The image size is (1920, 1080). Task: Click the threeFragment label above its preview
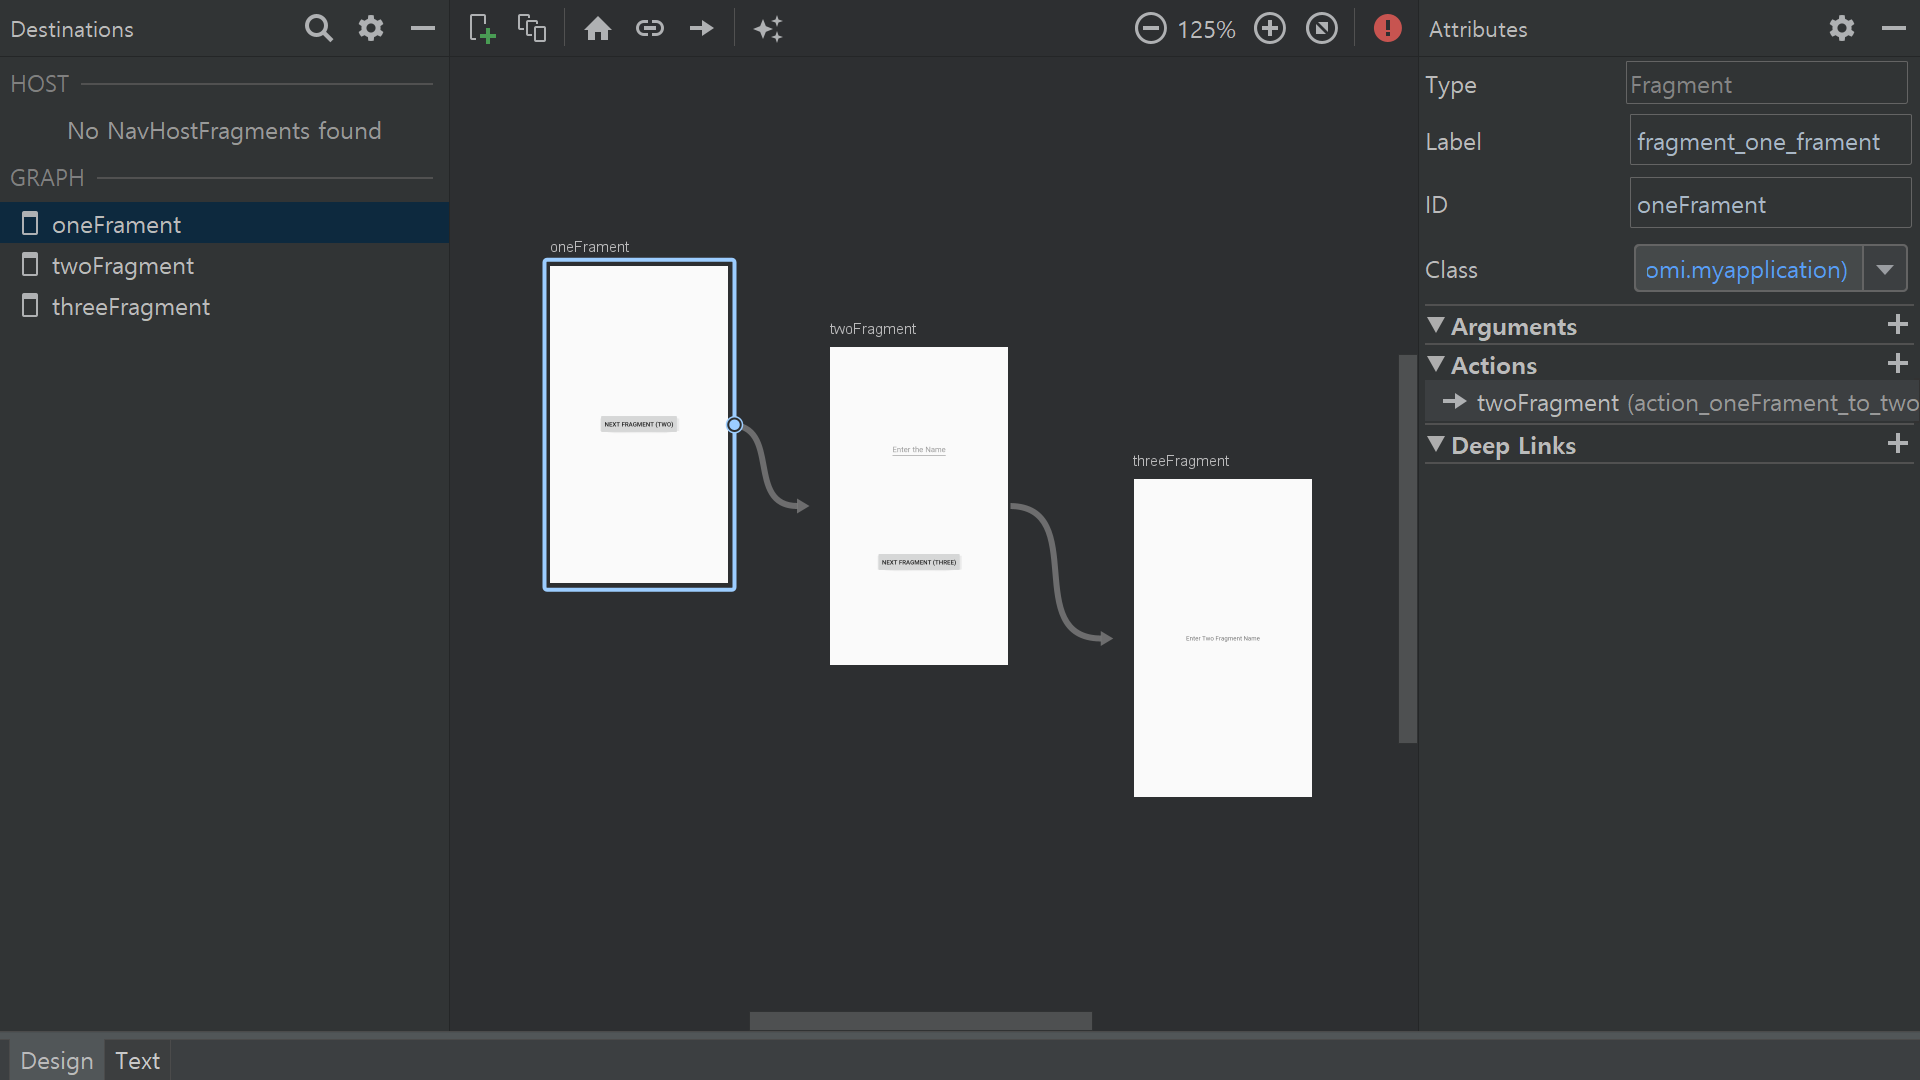(1181, 461)
